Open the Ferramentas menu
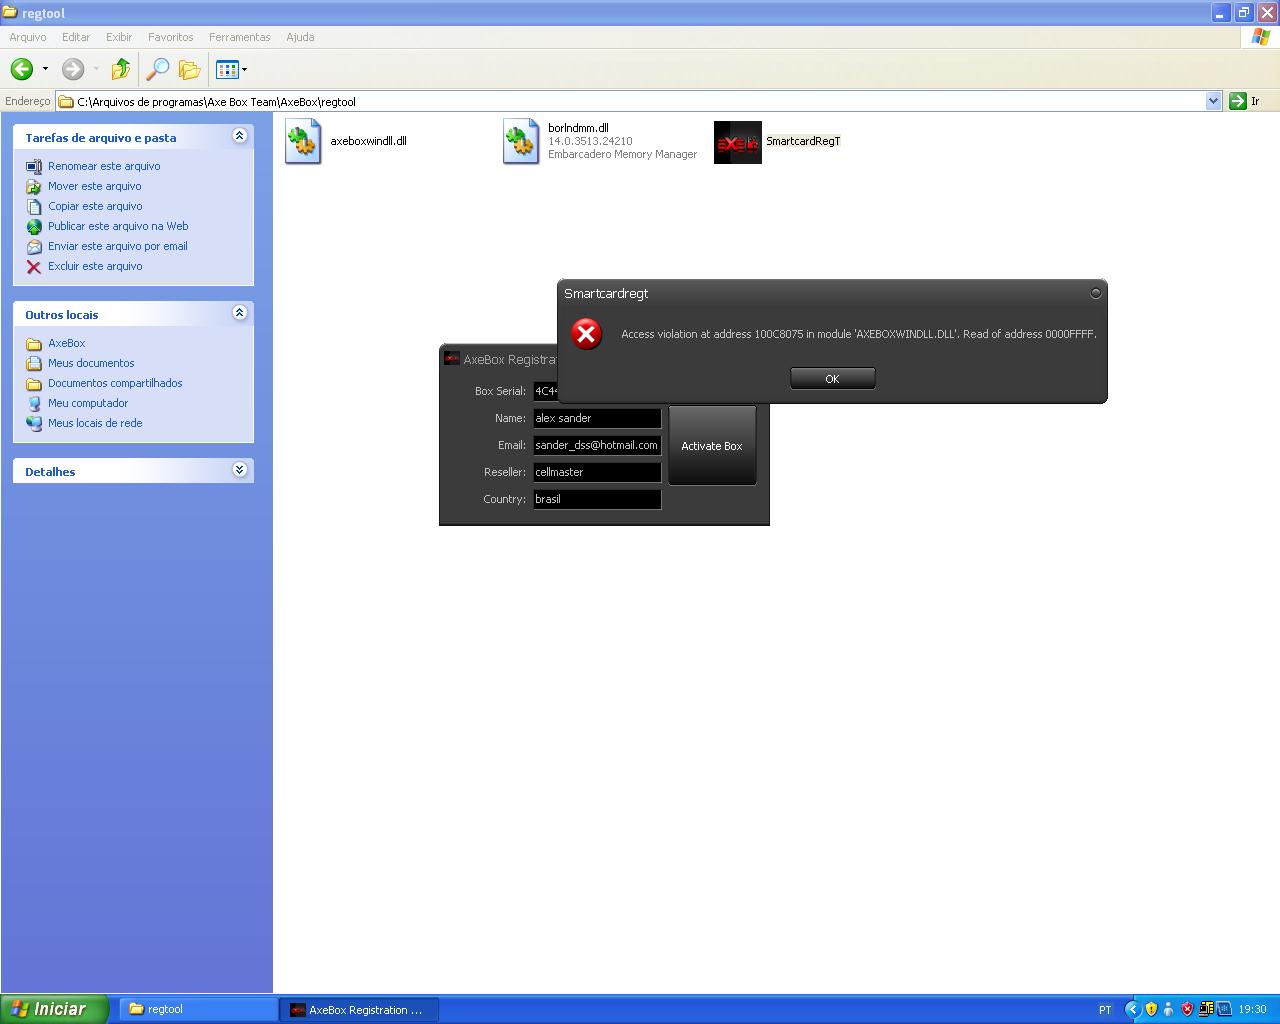 coord(239,37)
